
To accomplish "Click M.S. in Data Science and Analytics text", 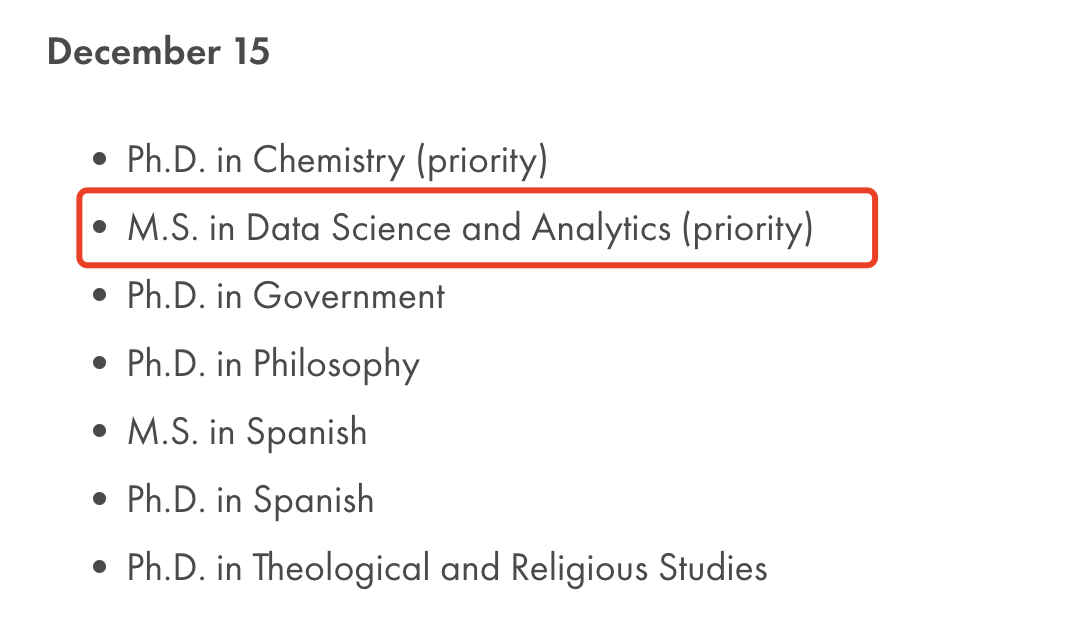I will tap(400, 228).
